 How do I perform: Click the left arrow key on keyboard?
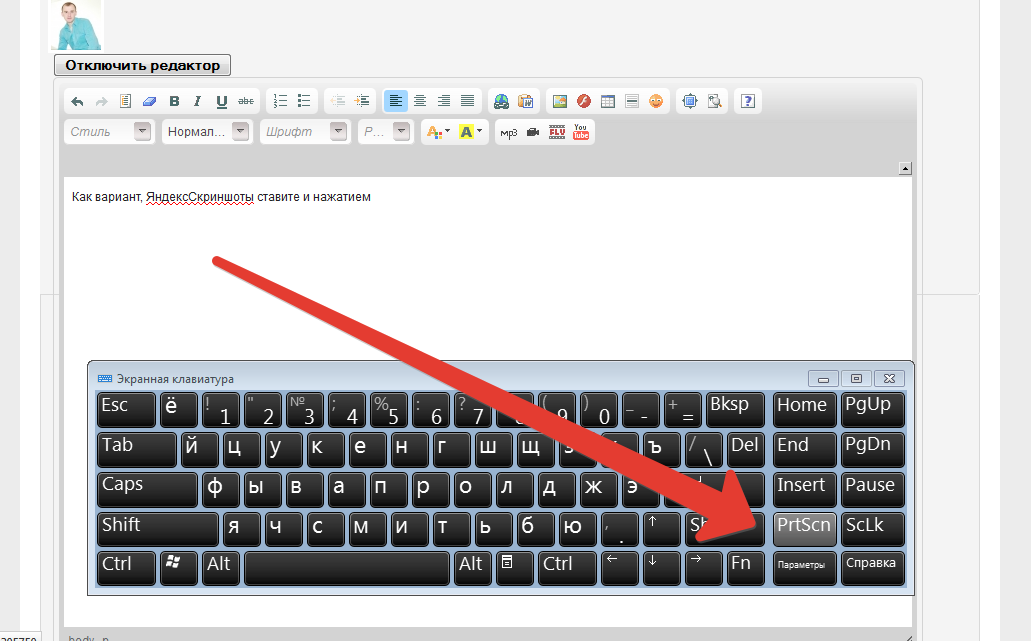click(x=619, y=569)
